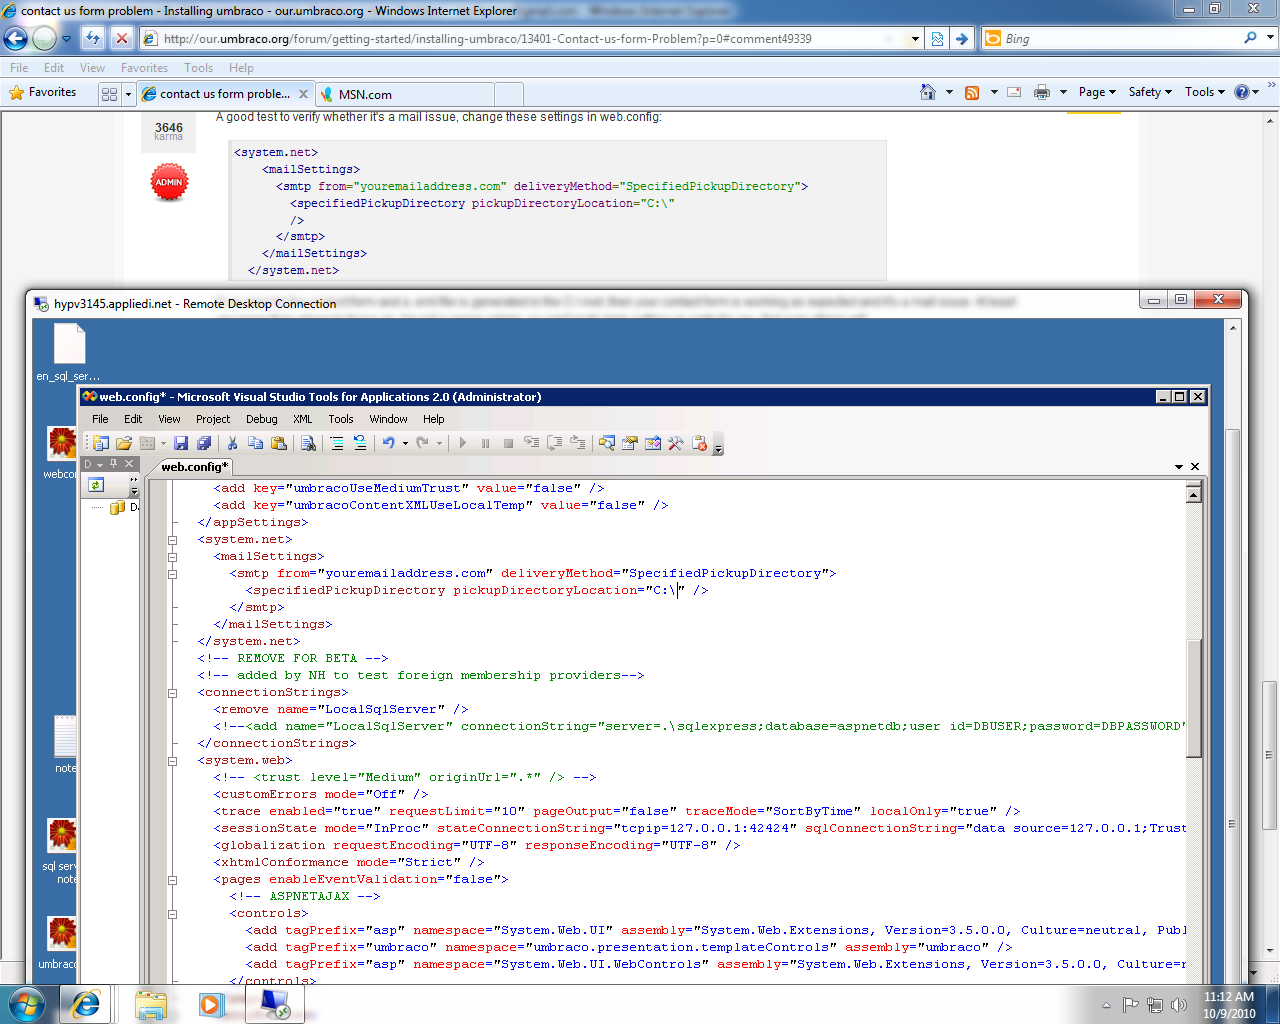Click the Refresh page icon in IE
Screen dimensions: 1280x1024
(93, 38)
